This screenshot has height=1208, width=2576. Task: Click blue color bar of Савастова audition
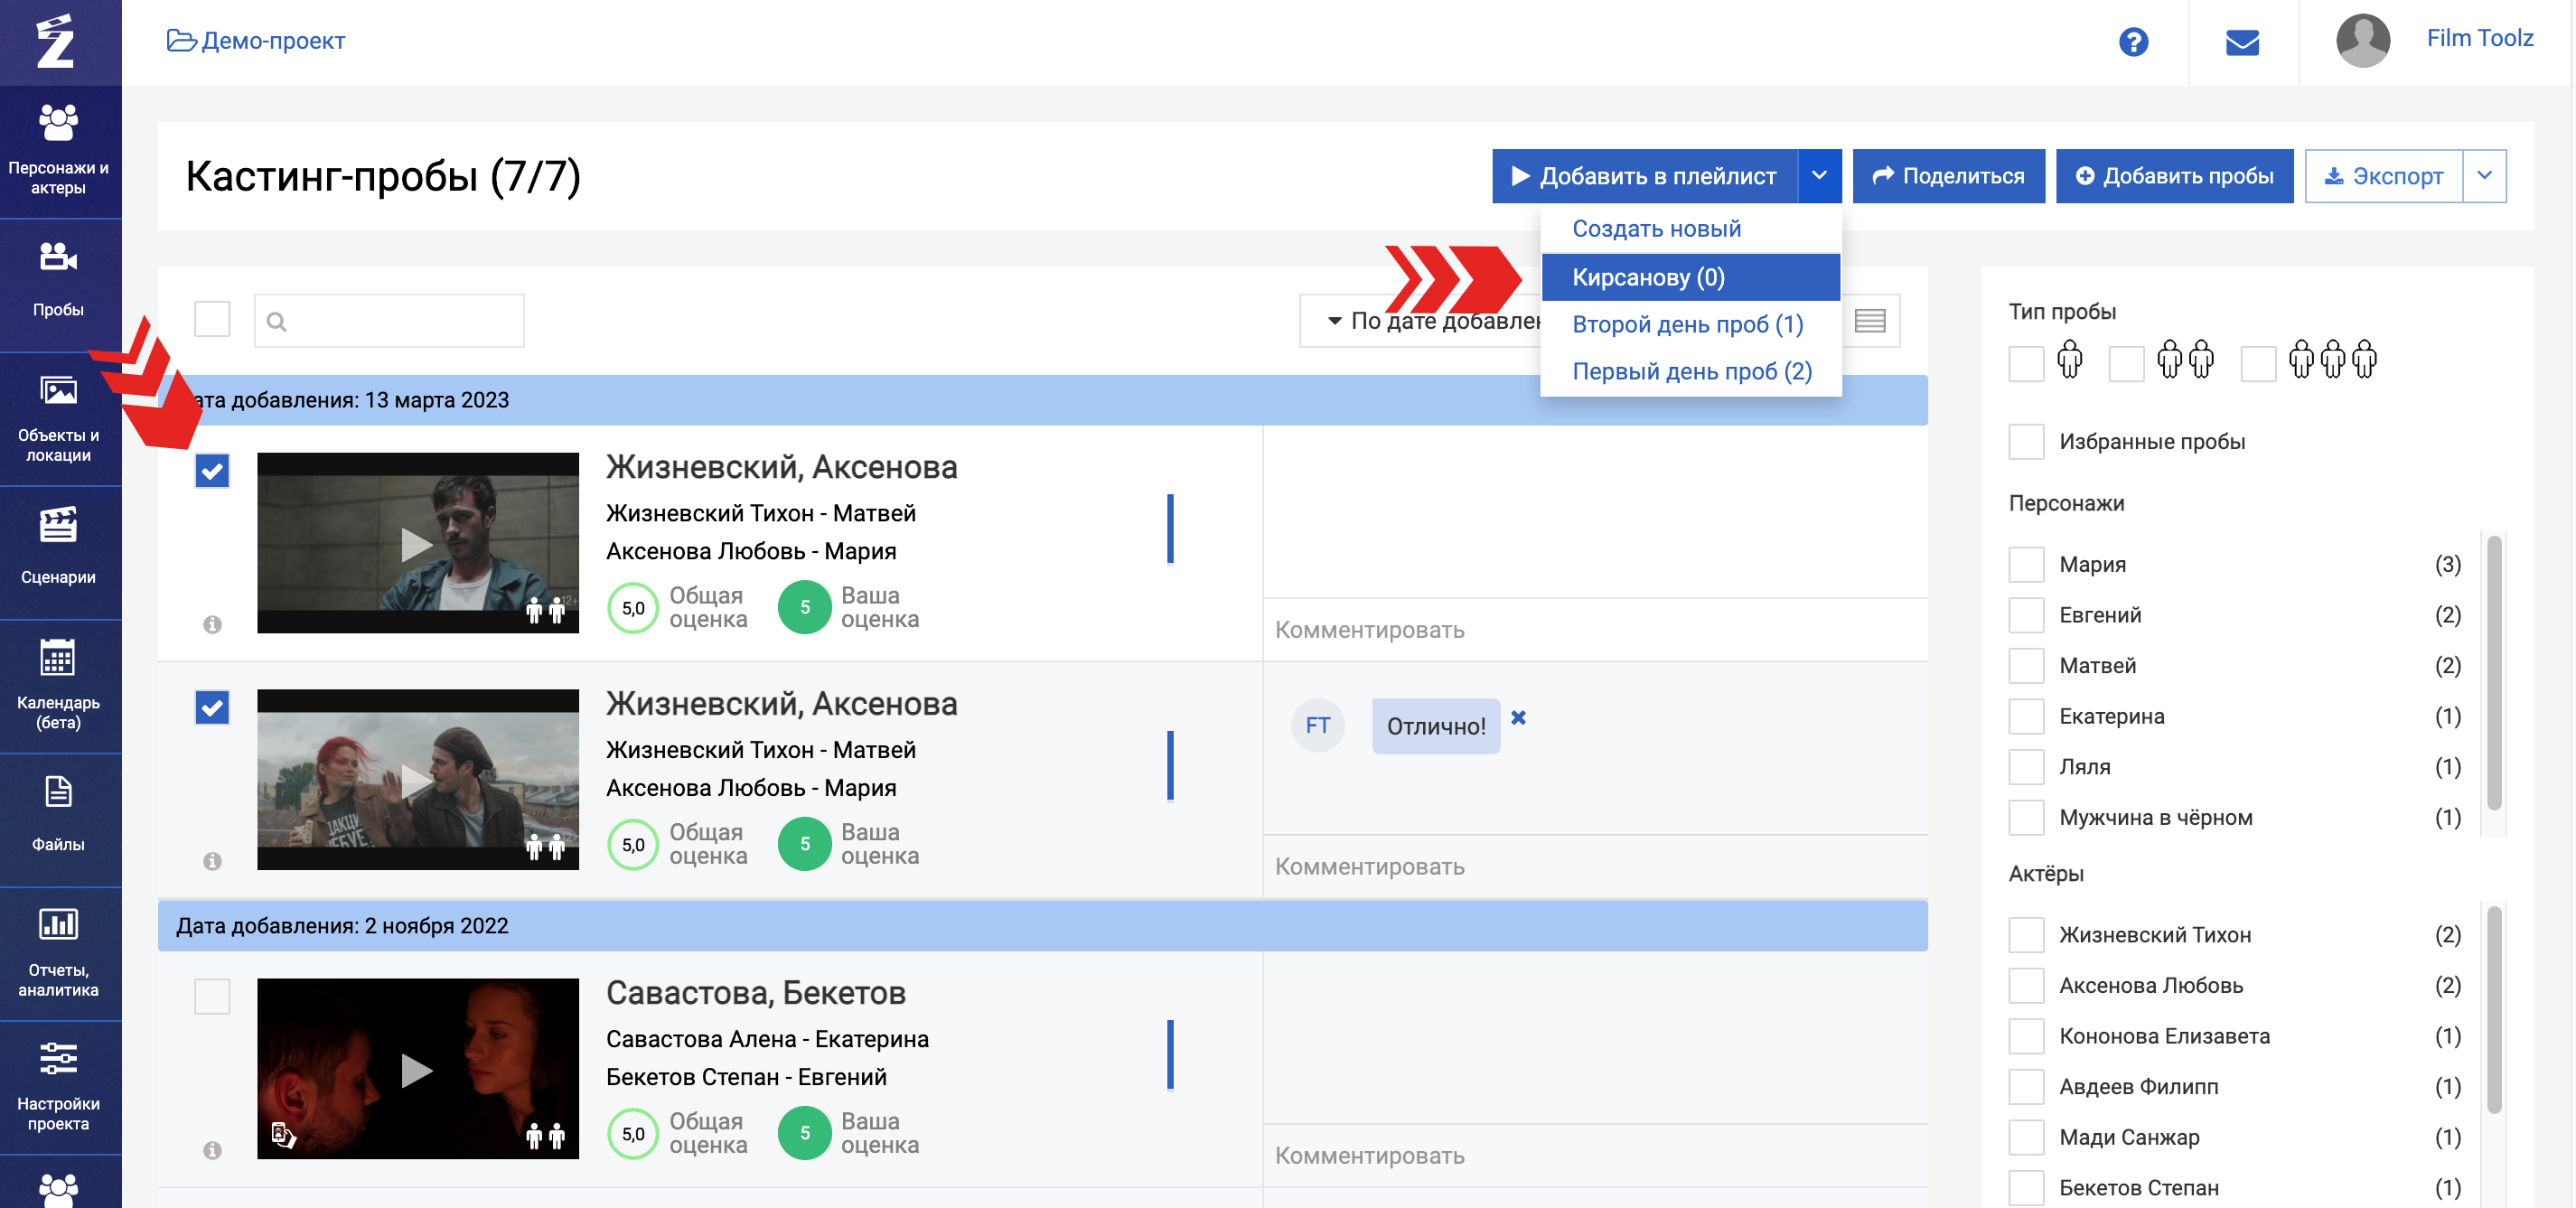(x=1170, y=1055)
